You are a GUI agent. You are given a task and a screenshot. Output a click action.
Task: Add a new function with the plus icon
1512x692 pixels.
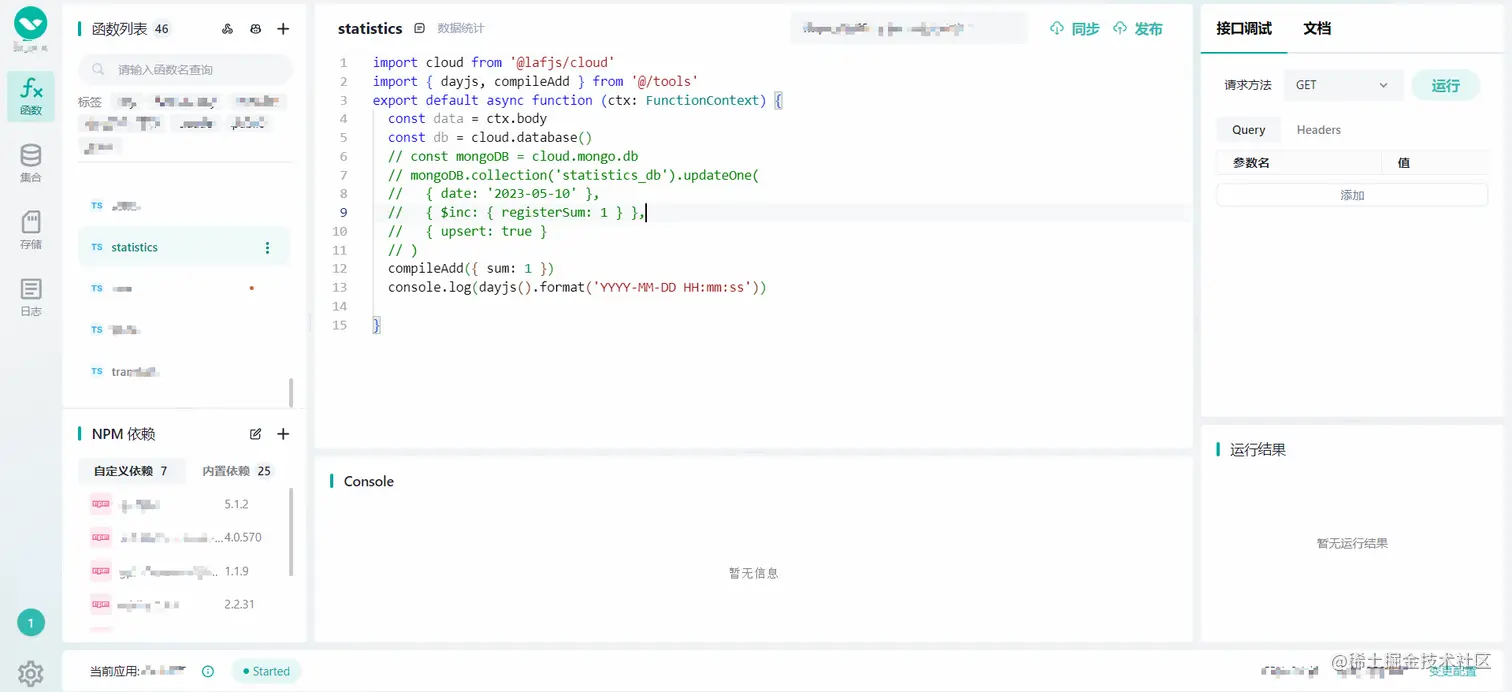[x=283, y=29]
